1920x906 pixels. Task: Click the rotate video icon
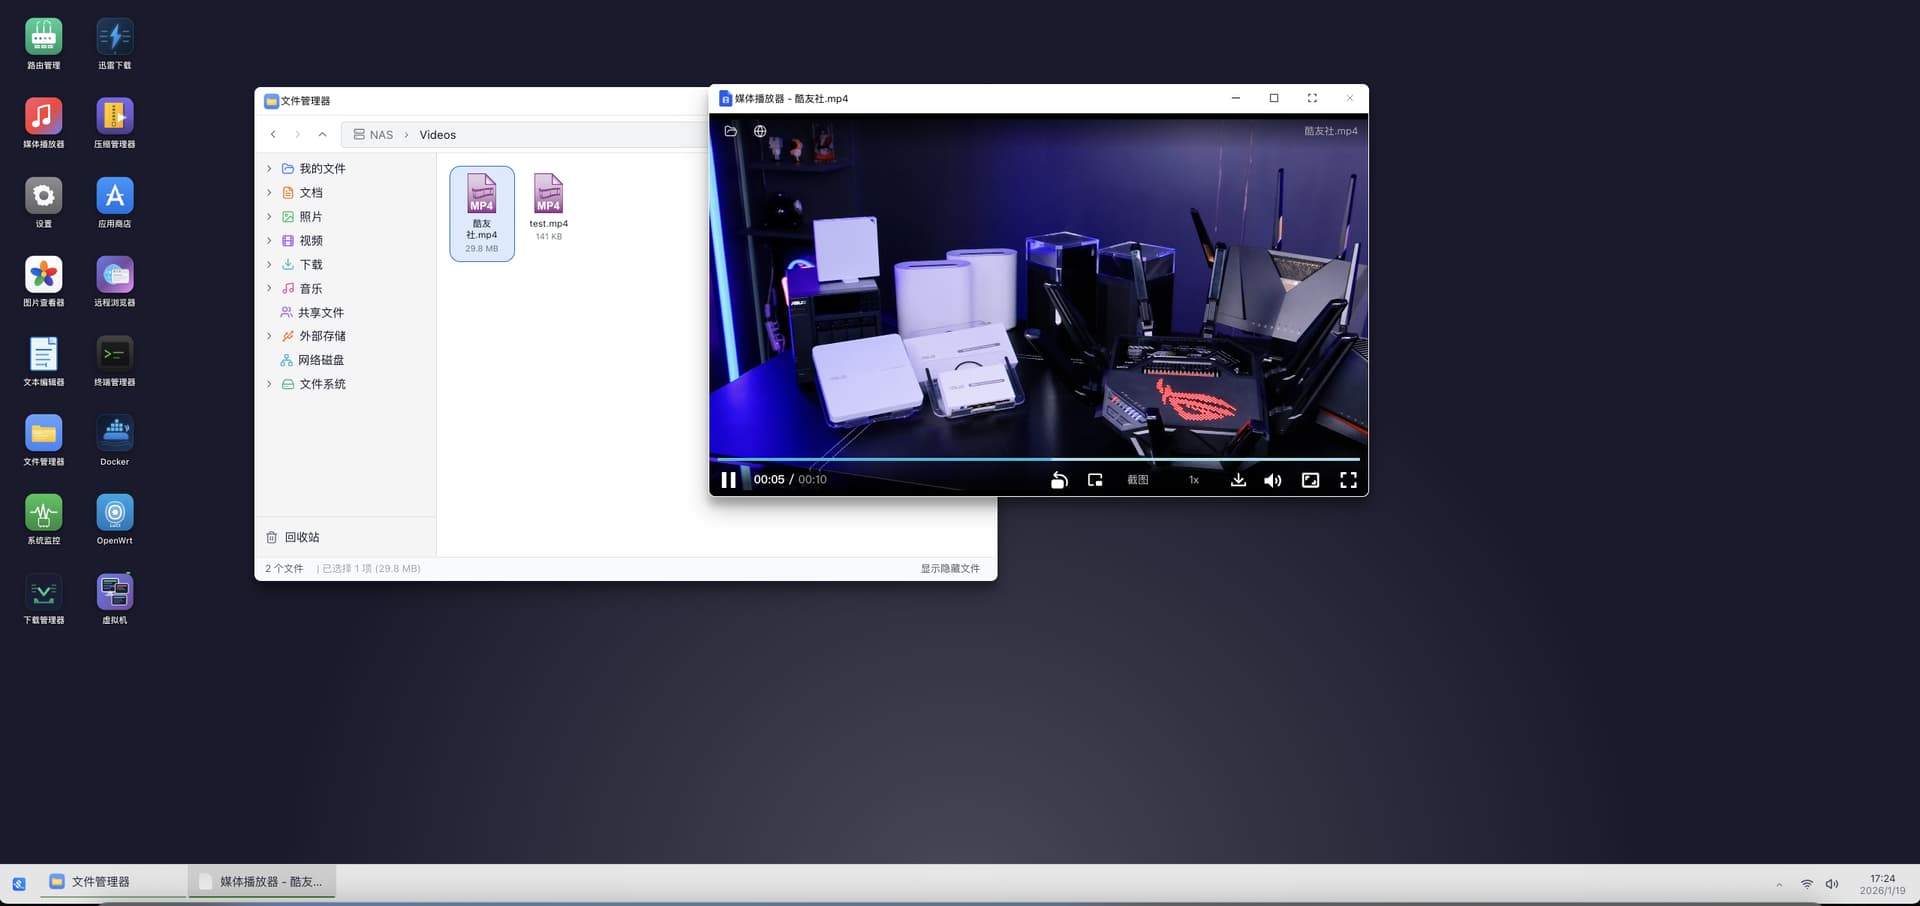(1059, 480)
